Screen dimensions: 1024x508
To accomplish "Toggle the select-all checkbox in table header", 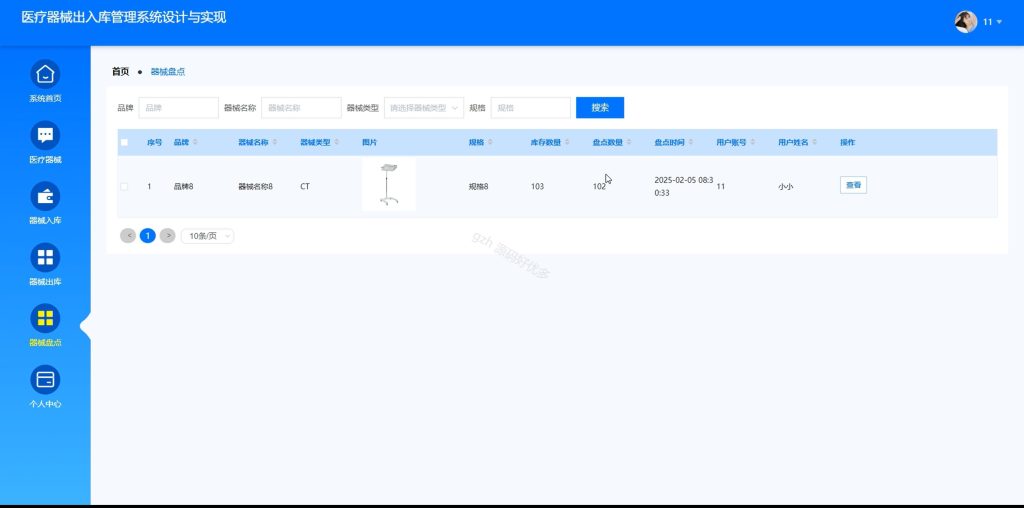I will (x=124, y=142).
